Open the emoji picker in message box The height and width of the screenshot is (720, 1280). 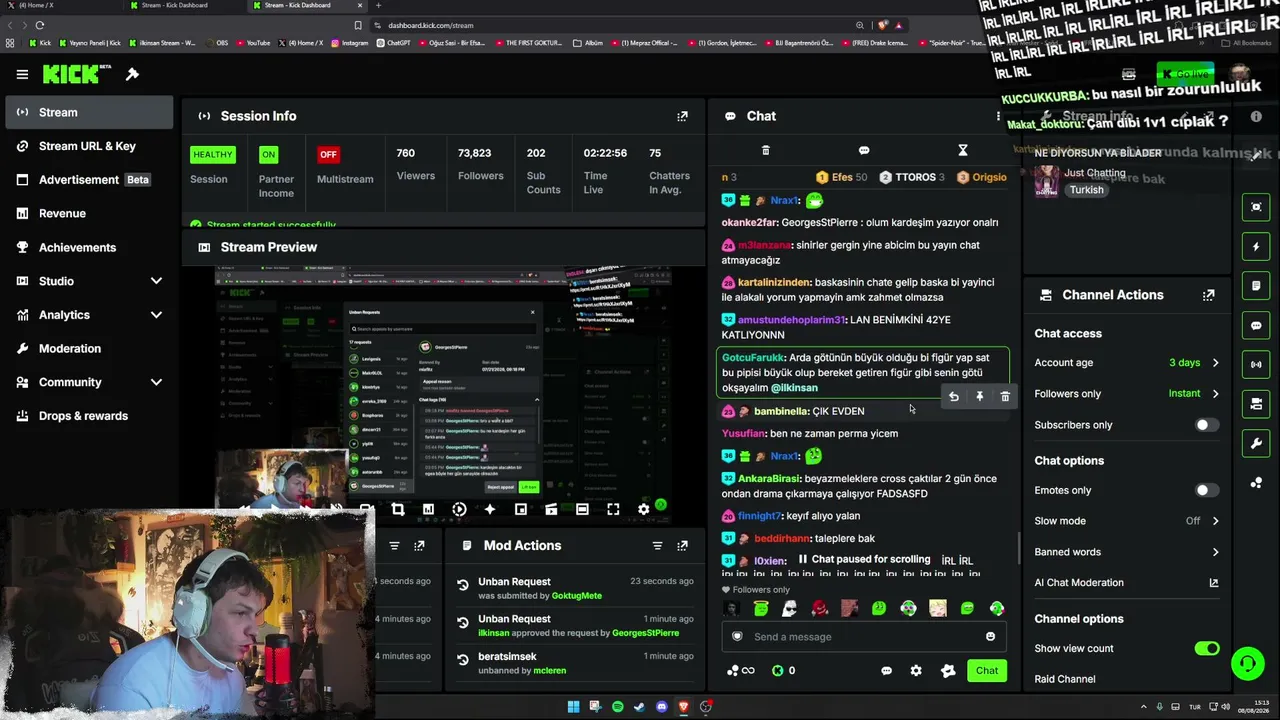990,636
